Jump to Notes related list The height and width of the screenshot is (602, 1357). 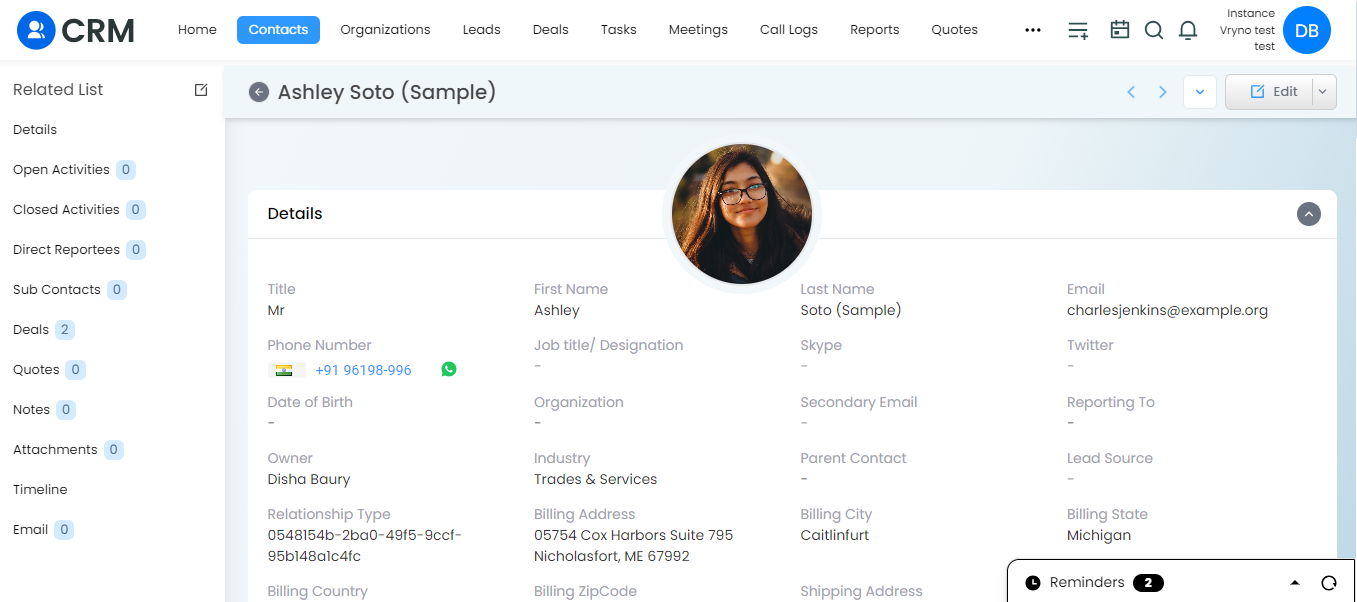31,410
